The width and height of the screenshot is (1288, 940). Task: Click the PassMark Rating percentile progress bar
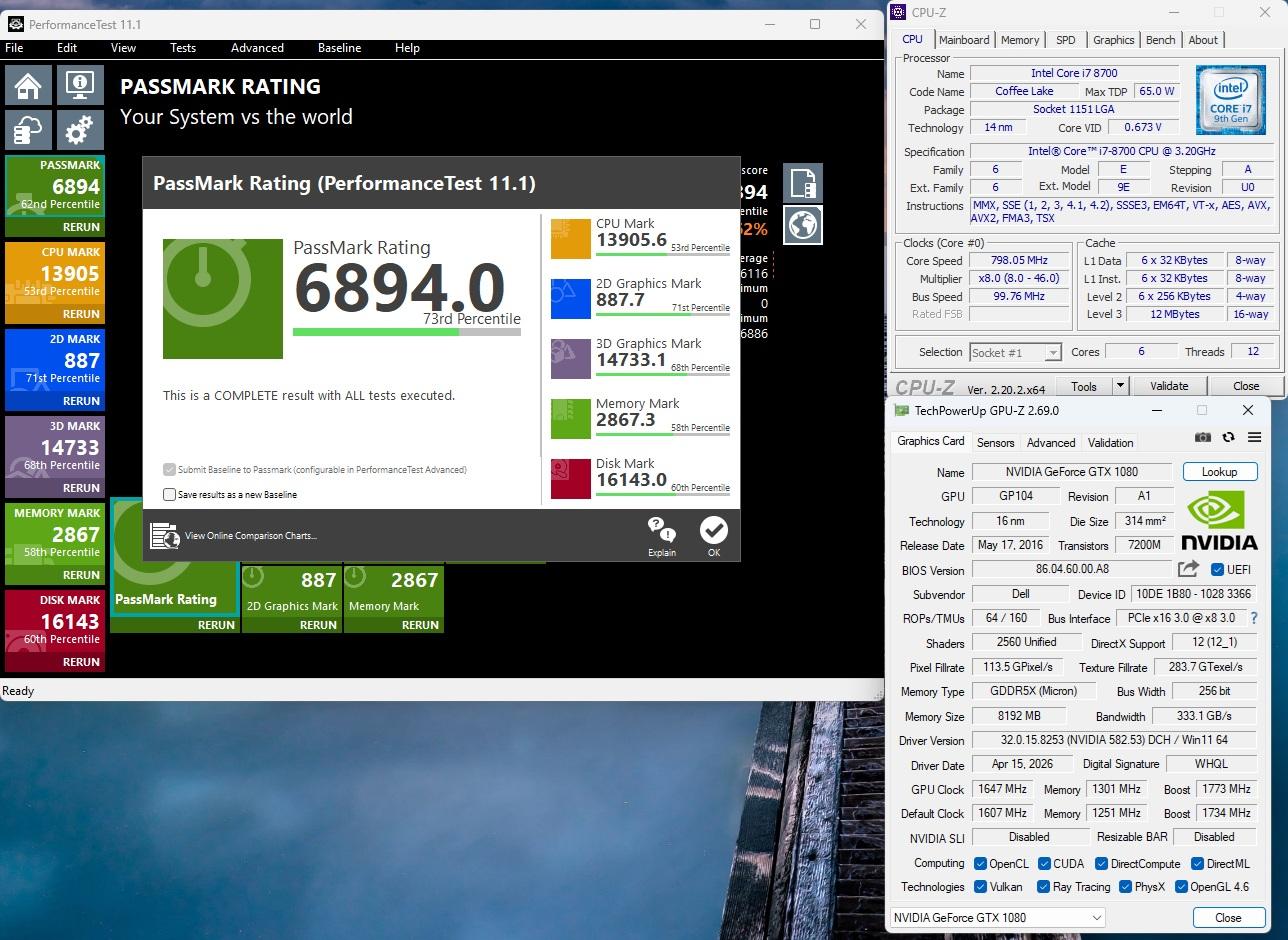click(x=406, y=332)
